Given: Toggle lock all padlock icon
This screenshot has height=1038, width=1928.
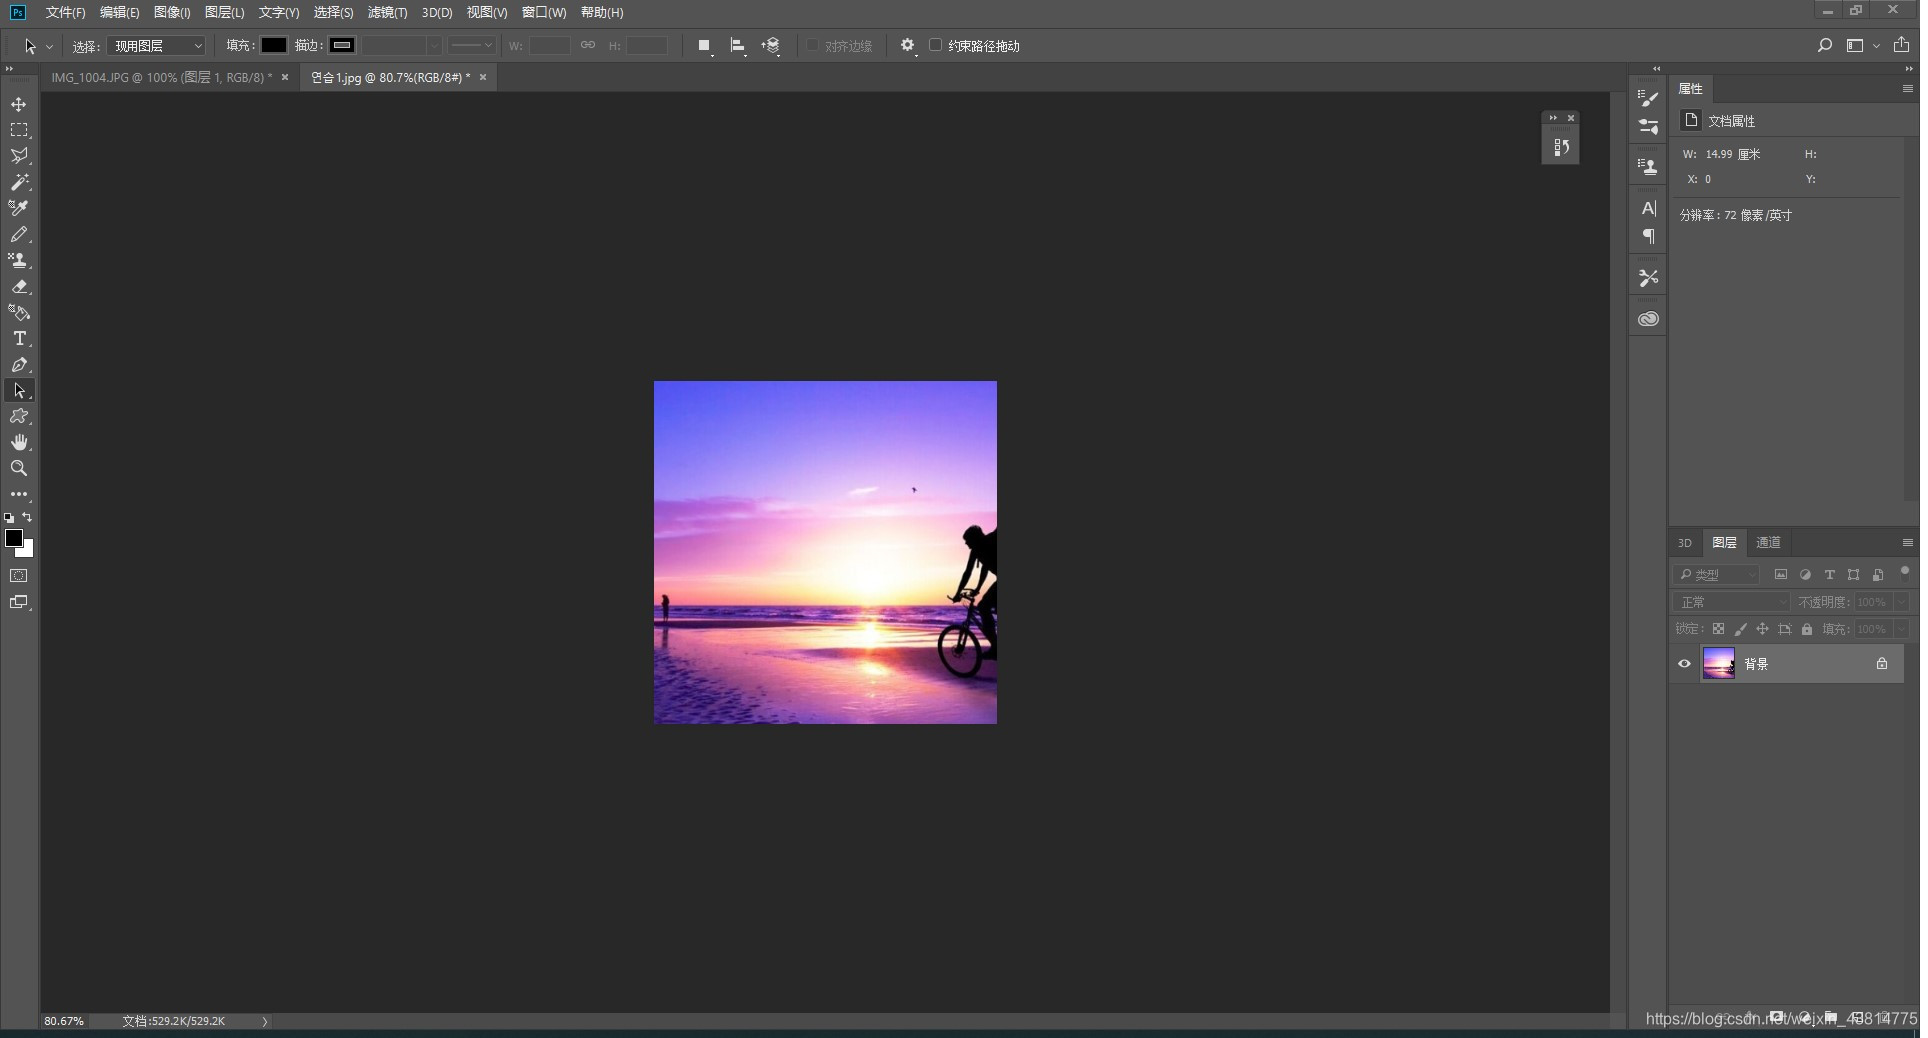Looking at the screenshot, I should [1807, 629].
